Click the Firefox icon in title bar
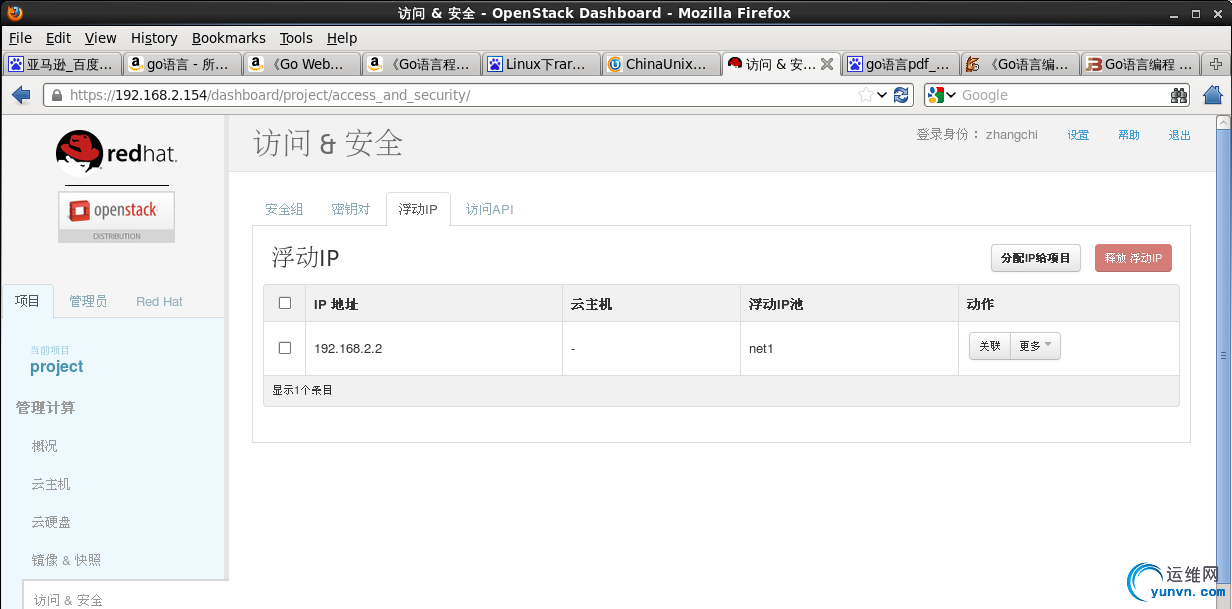Screen dimensions: 1232x609 [14, 13]
